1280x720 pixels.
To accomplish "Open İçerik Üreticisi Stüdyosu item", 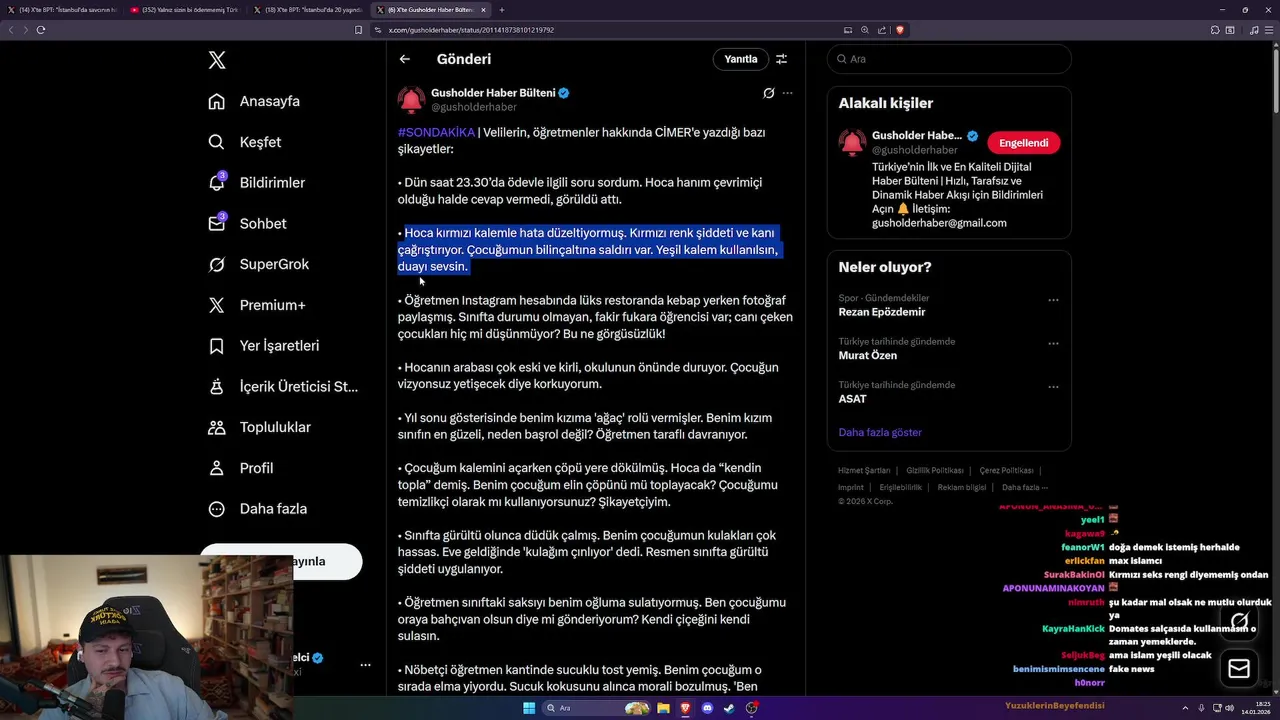I will pos(282,386).
